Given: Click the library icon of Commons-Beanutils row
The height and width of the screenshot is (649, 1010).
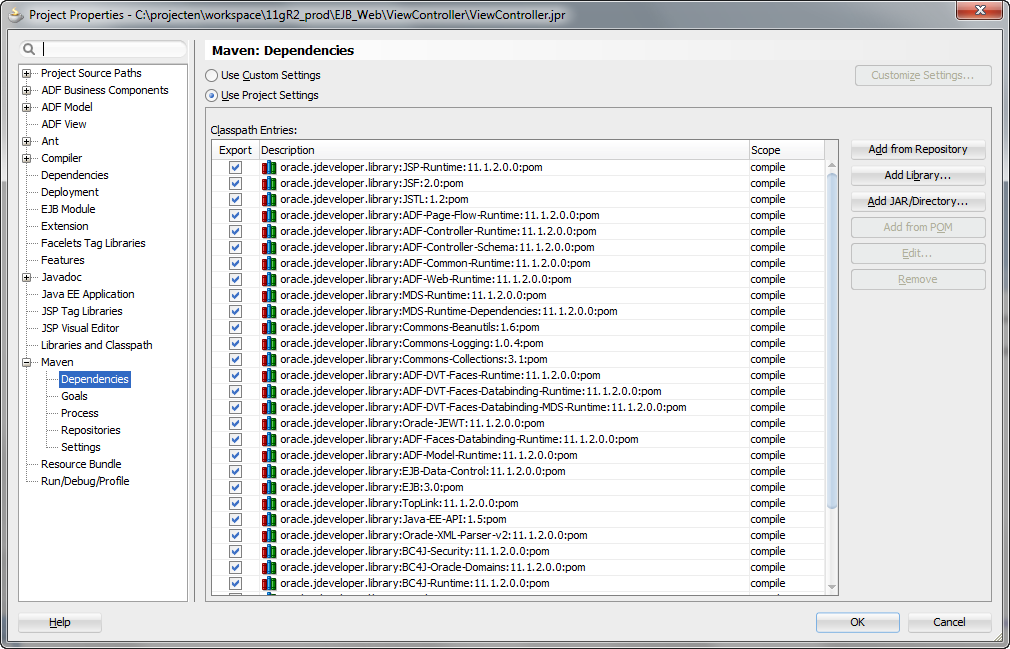Looking at the screenshot, I should [x=269, y=327].
